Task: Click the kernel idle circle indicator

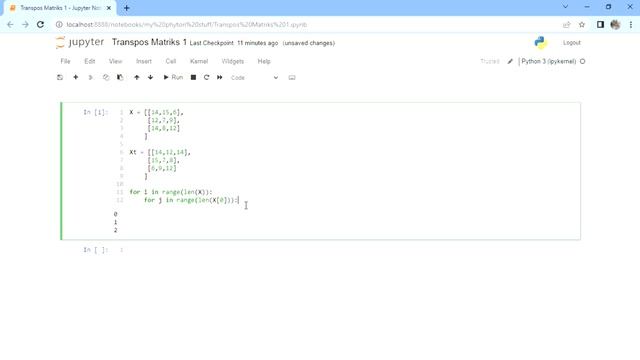Action: tap(582, 61)
